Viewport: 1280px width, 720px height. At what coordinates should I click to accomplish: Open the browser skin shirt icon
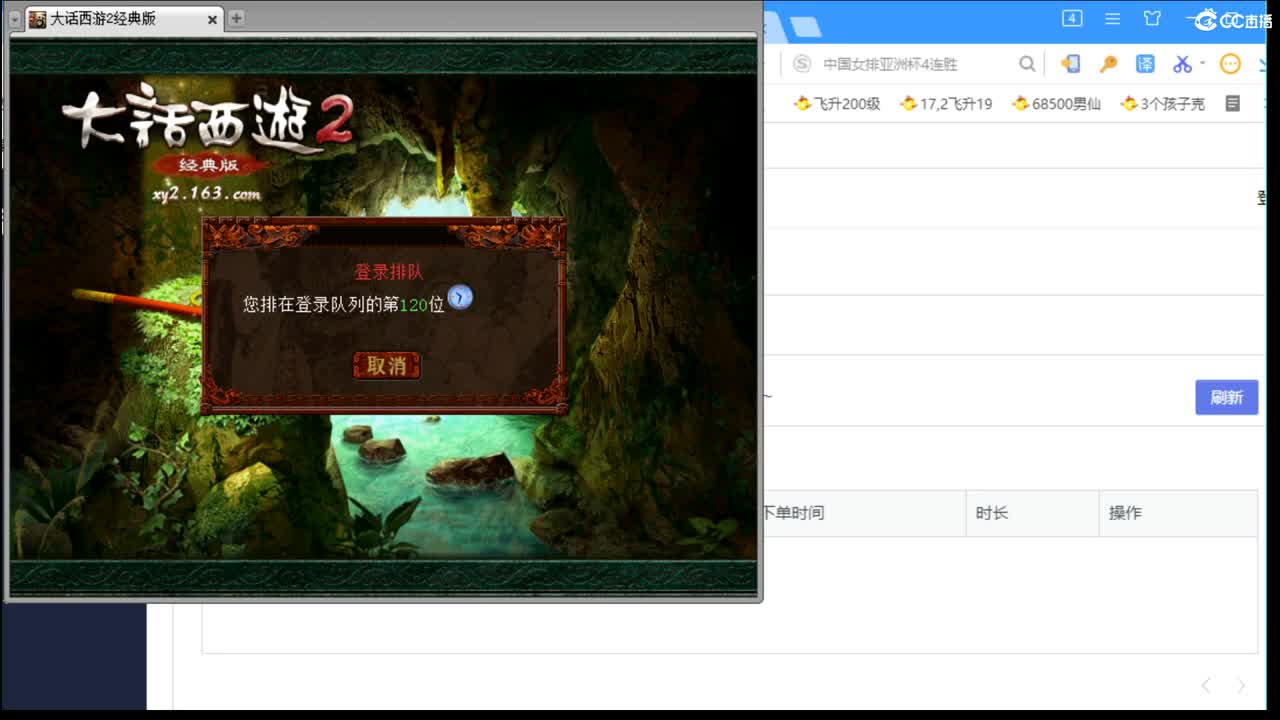point(1152,18)
